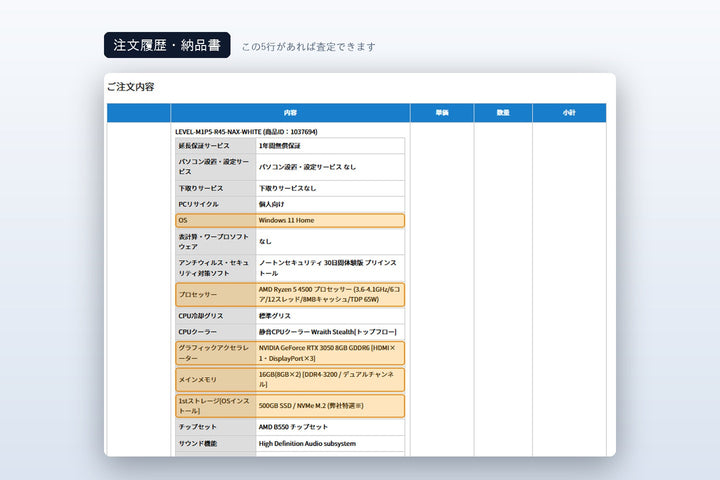Click the PCリサイクル row label
Image resolution: width=720 pixels, height=480 pixels.
pos(198,204)
